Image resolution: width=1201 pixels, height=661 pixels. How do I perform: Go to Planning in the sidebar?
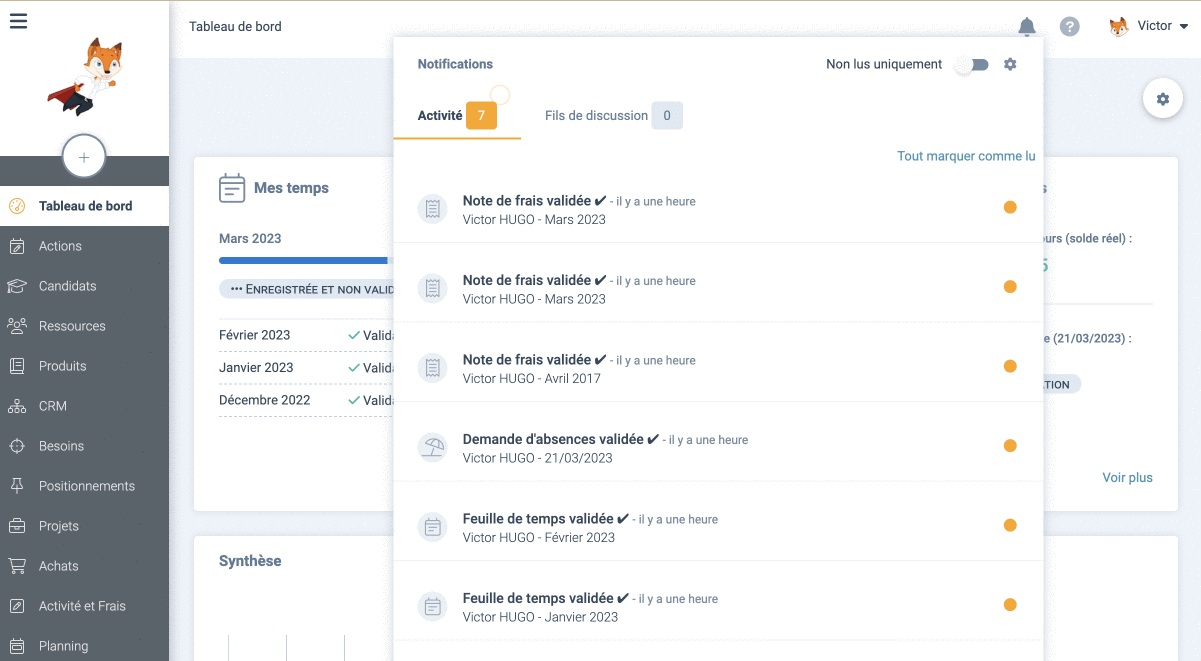point(63,646)
